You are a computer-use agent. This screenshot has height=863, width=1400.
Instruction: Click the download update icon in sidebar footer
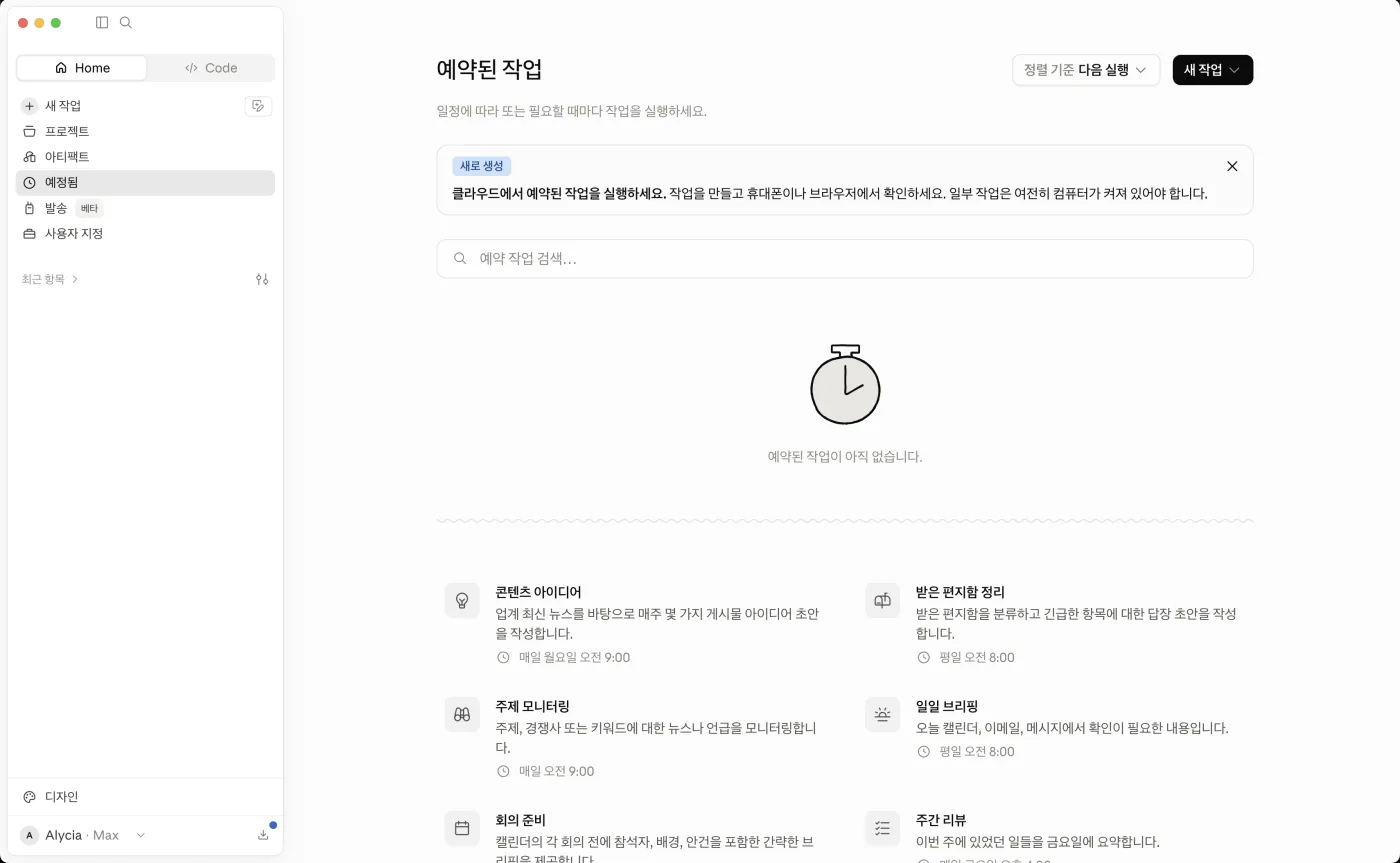[263, 835]
